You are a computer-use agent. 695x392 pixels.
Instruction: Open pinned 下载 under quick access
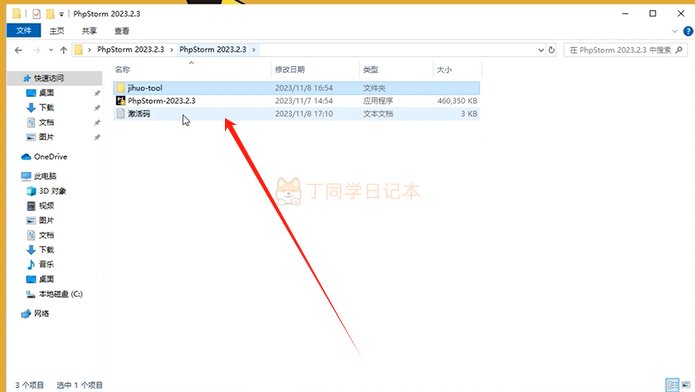pos(46,107)
